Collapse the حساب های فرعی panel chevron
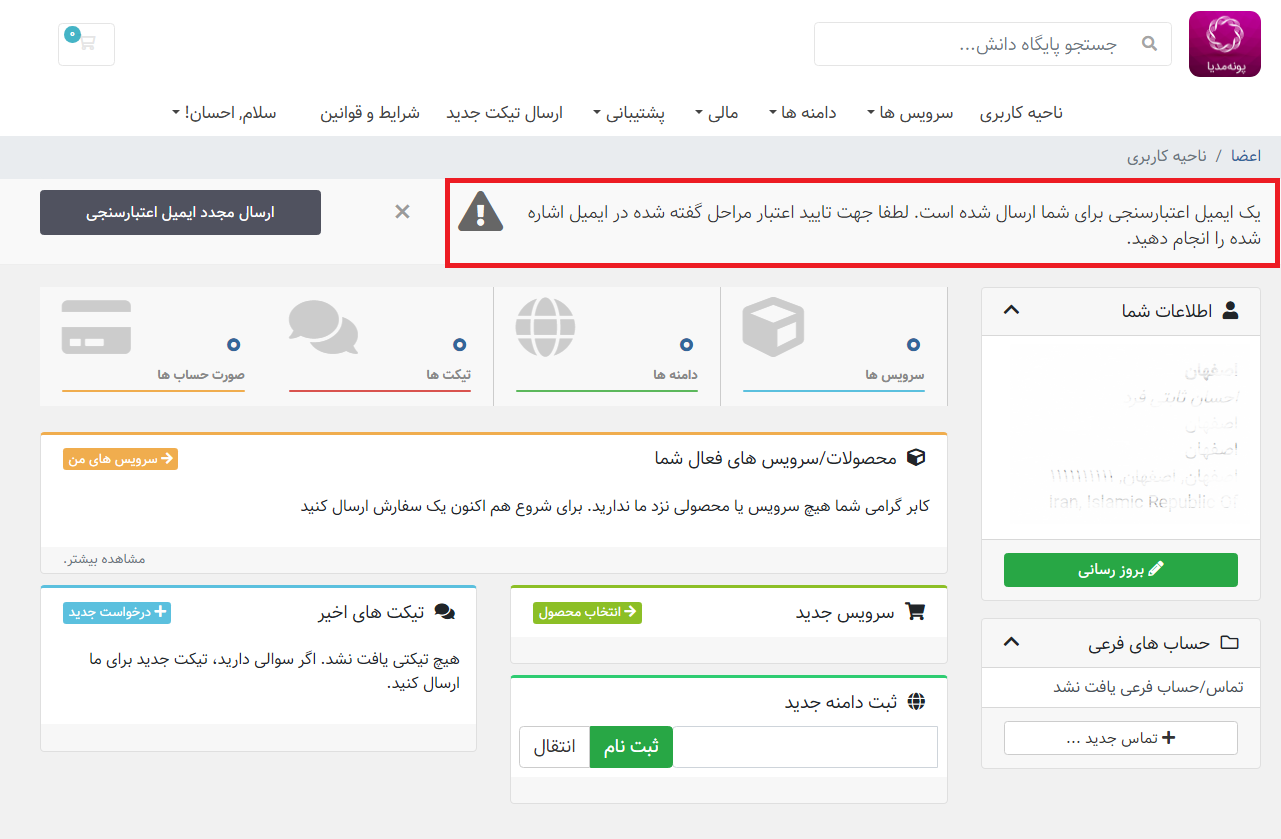The image size is (1281, 839). [1011, 642]
